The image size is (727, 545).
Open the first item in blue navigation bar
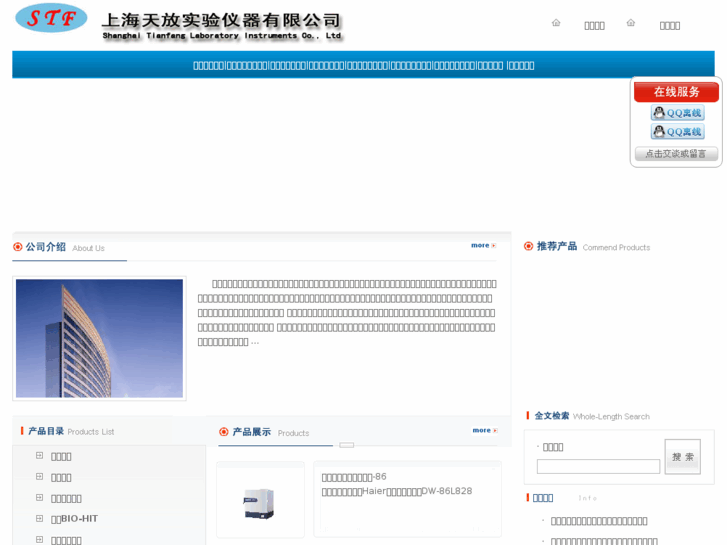[x=208, y=65]
